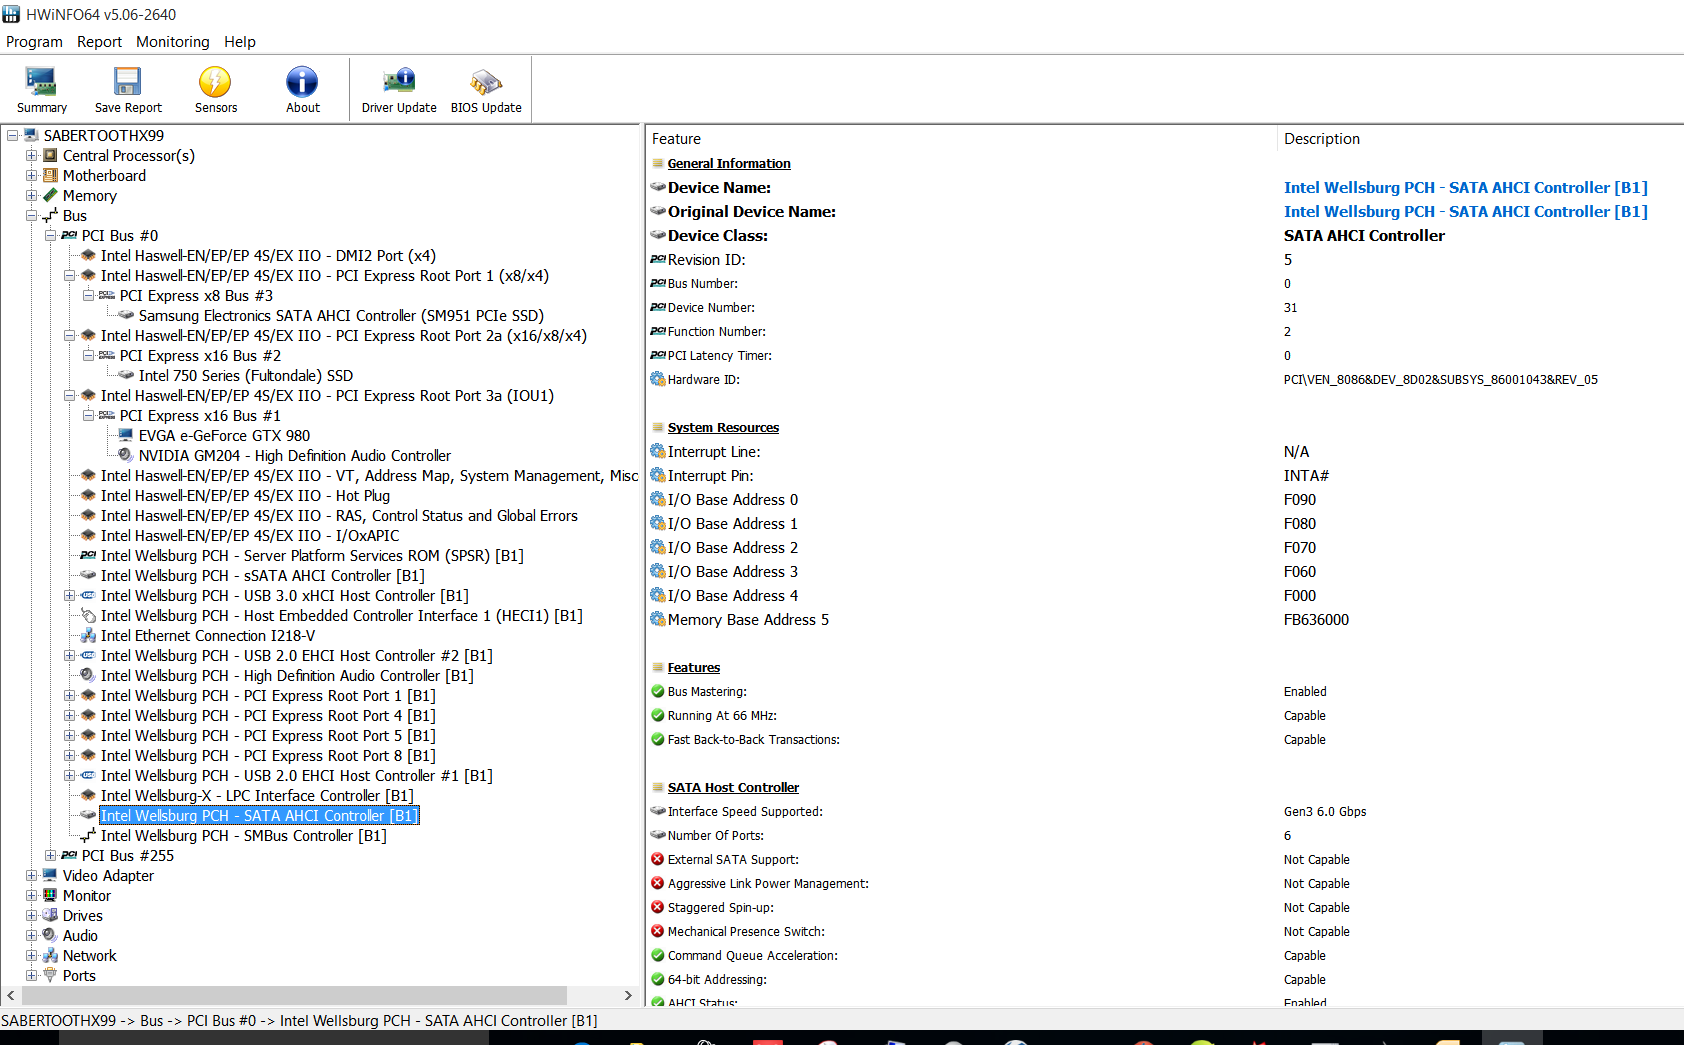Image resolution: width=1684 pixels, height=1045 pixels.
Task: Select Intel Wellsburg SMBus Controller [B1]
Action: click(x=244, y=836)
